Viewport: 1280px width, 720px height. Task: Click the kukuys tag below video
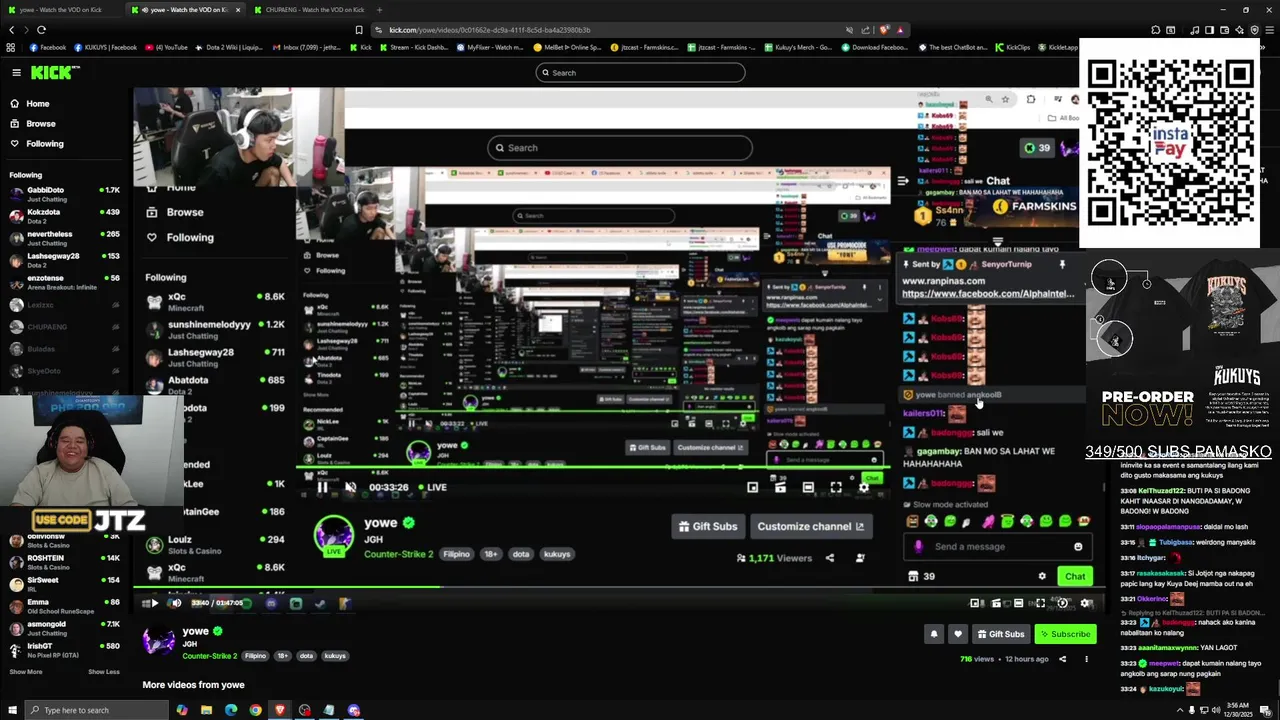[x=335, y=656]
